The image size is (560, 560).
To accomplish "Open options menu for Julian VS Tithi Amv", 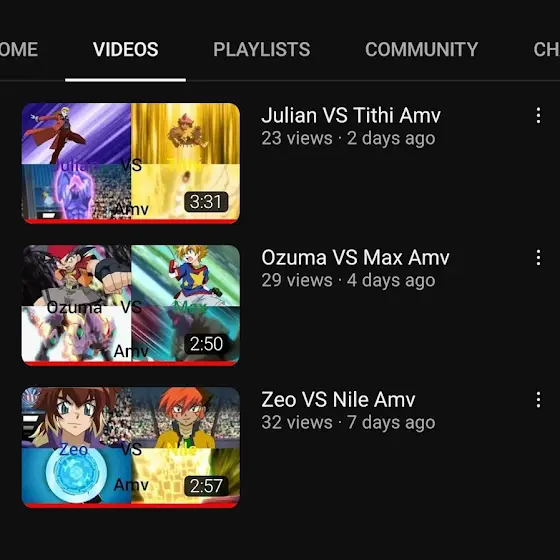I will click(538, 116).
